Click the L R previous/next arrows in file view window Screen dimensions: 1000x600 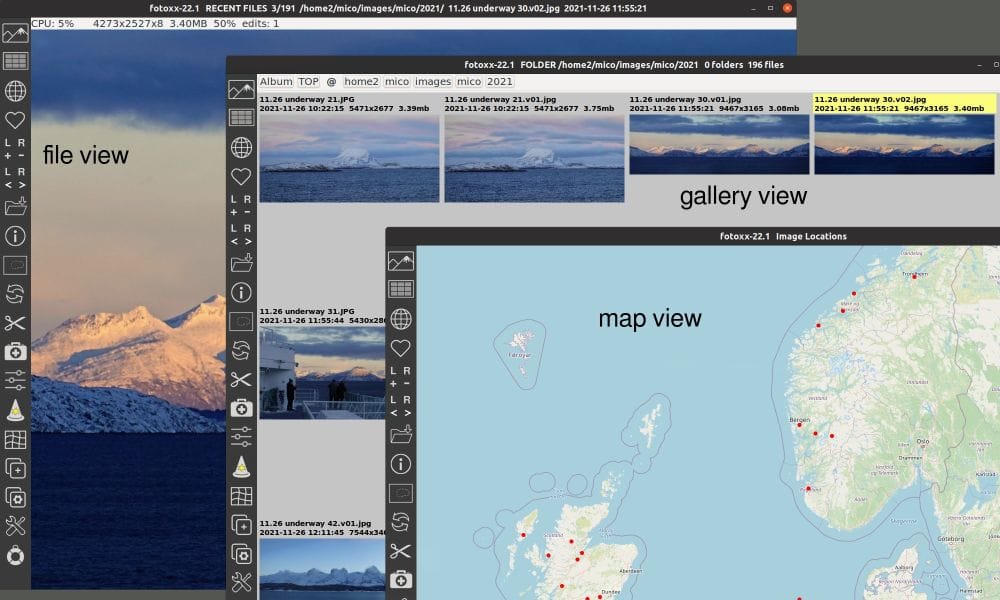pyautogui.click(x=15, y=178)
